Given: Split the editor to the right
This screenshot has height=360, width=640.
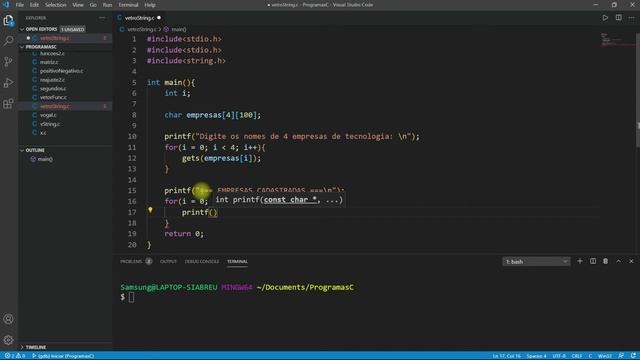Looking at the screenshot, I should pos(619,18).
